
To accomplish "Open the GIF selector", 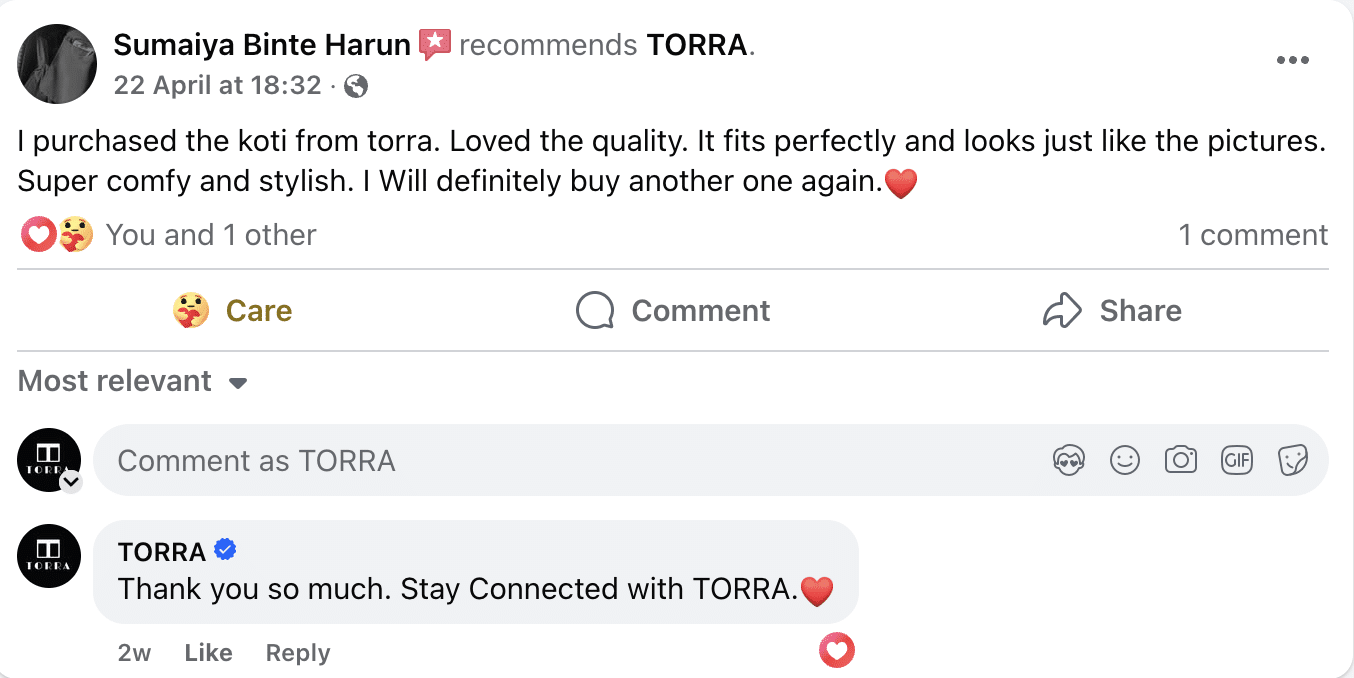I will click(x=1236, y=460).
